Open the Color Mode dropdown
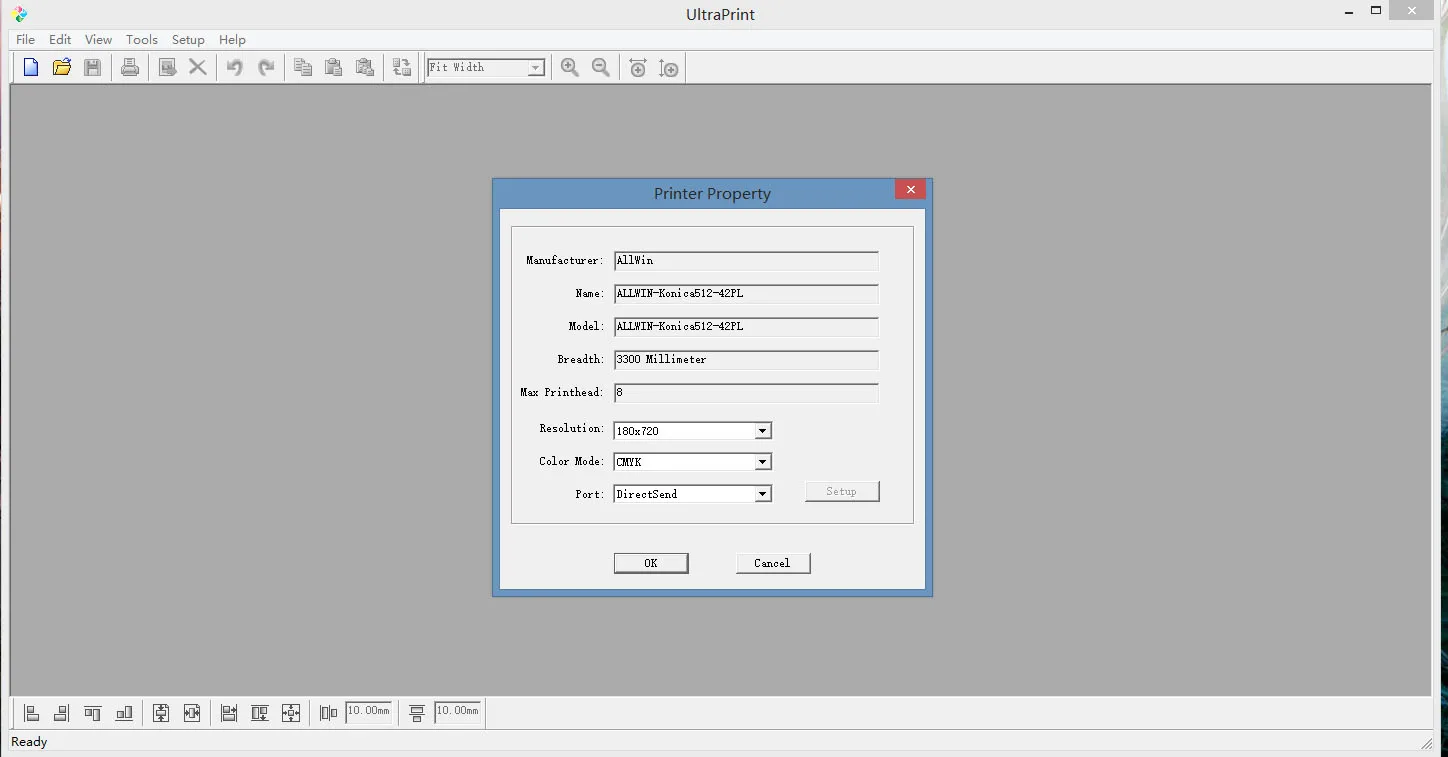Screen dimensions: 1448x757 [762, 462]
